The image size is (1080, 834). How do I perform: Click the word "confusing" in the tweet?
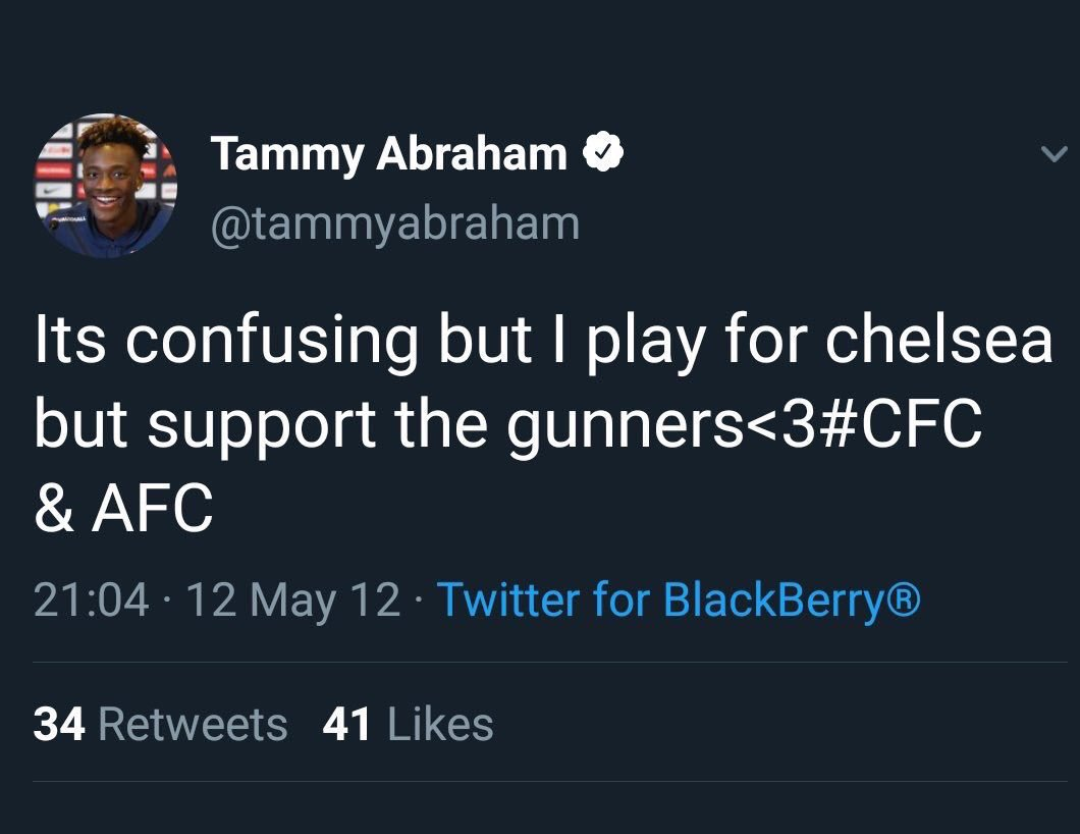(x=272, y=343)
